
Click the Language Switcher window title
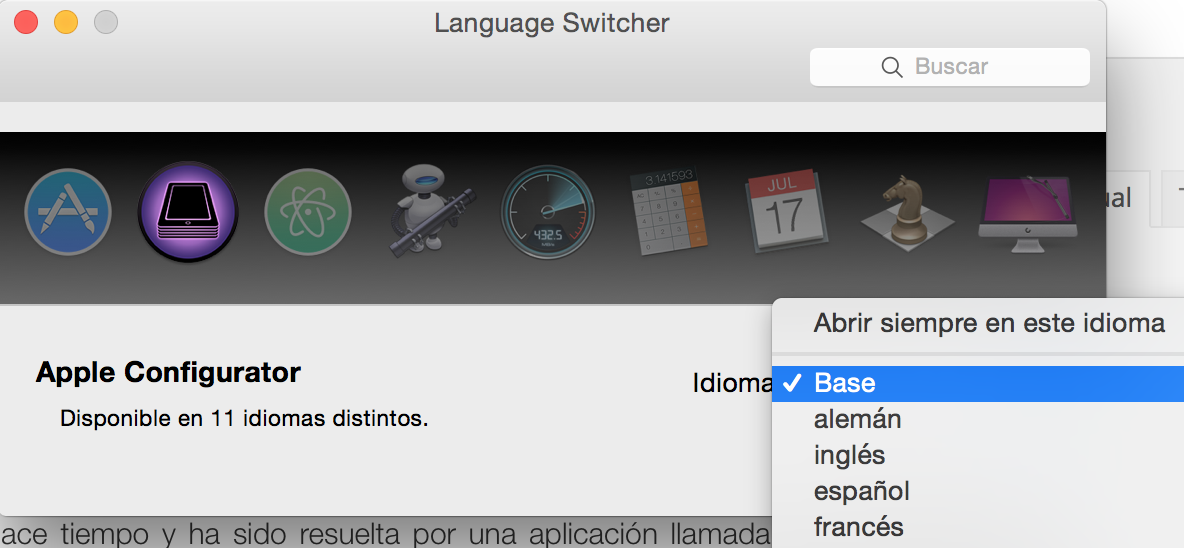click(552, 23)
